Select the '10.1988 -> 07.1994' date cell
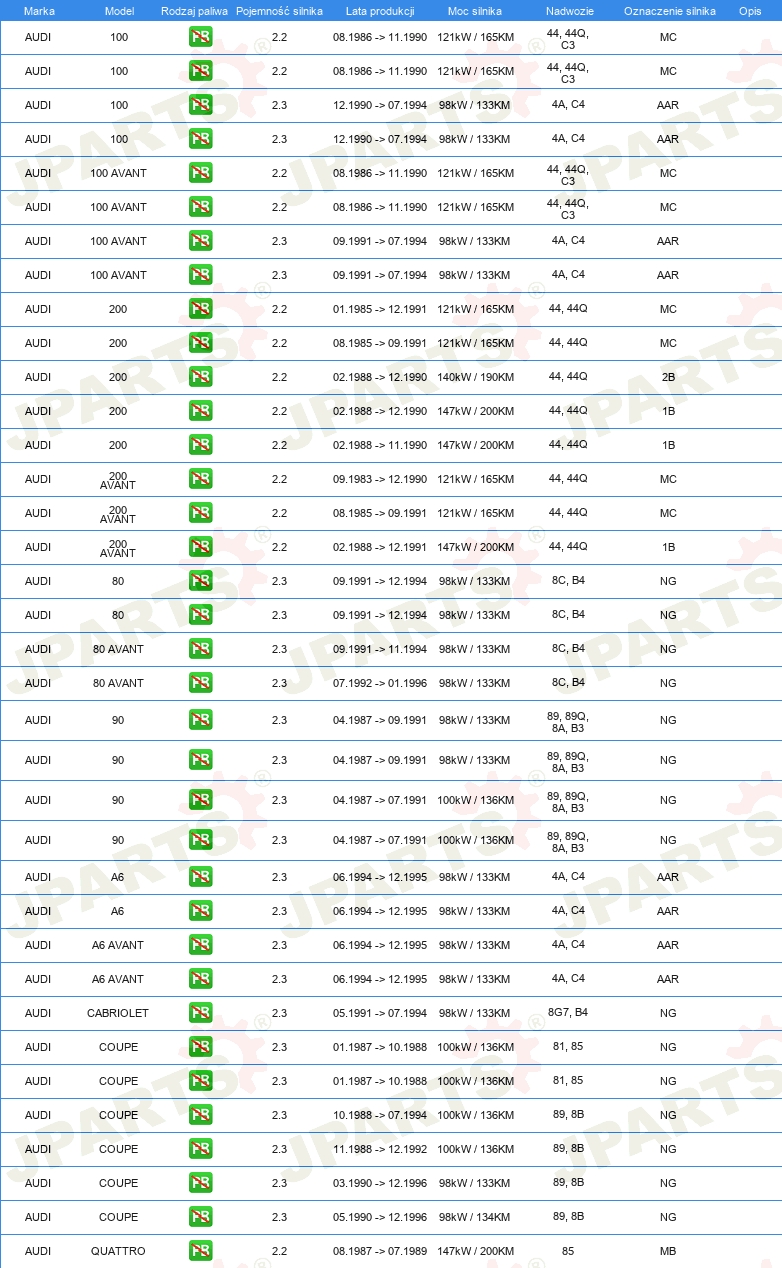This screenshot has height=1268, width=782. click(x=380, y=1115)
